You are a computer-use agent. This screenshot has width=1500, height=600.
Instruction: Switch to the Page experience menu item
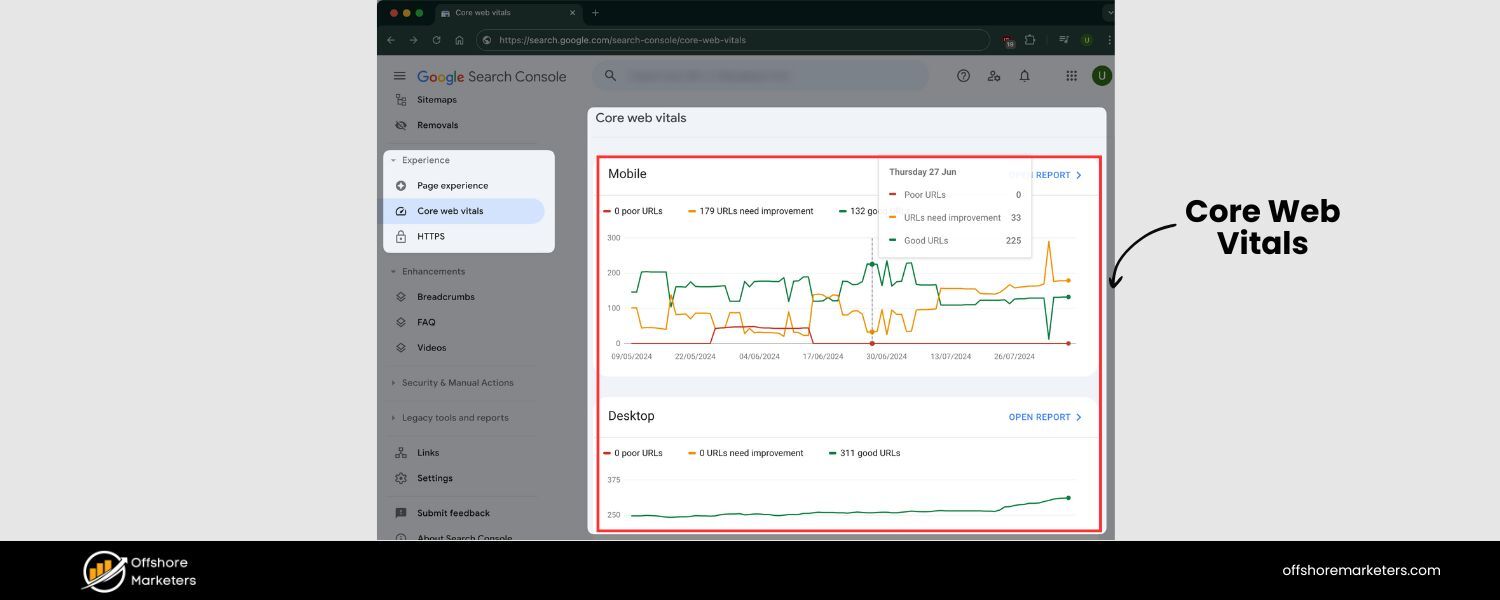(x=453, y=185)
